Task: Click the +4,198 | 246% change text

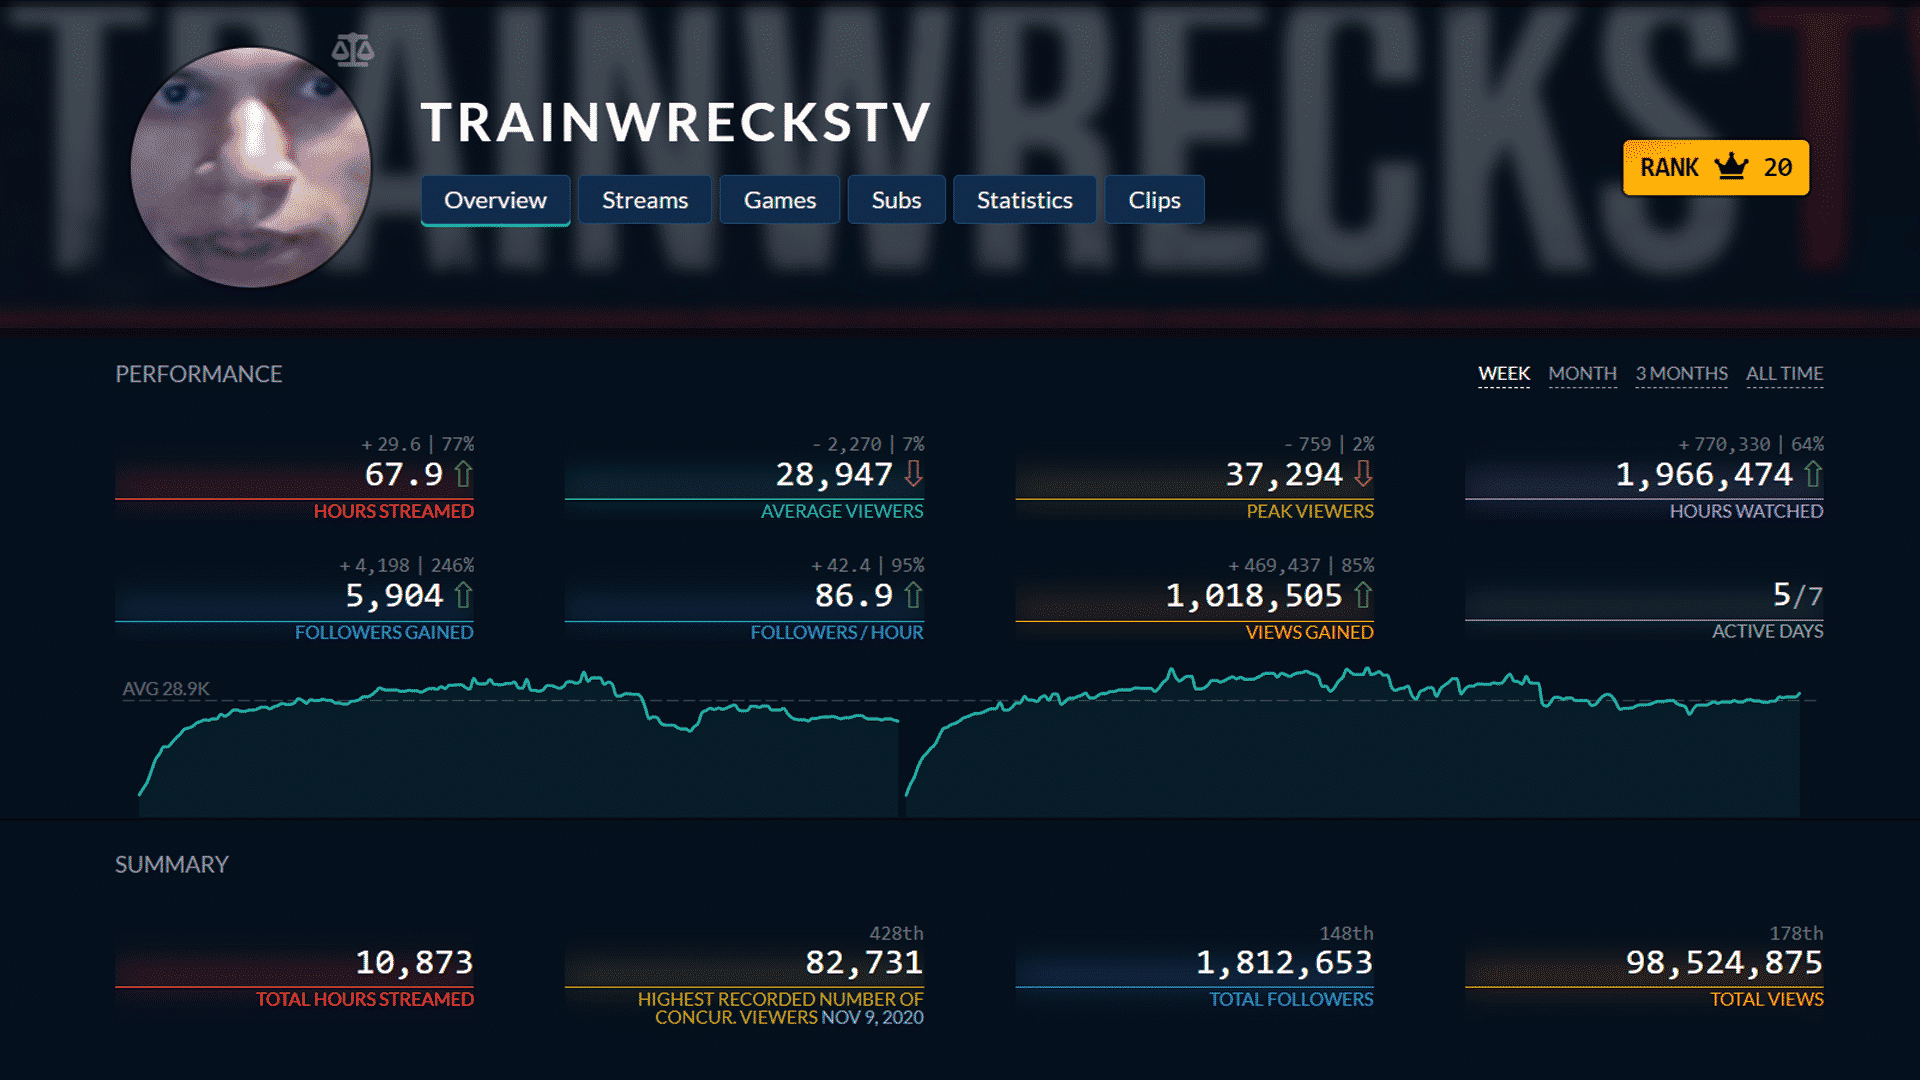Action: click(407, 565)
